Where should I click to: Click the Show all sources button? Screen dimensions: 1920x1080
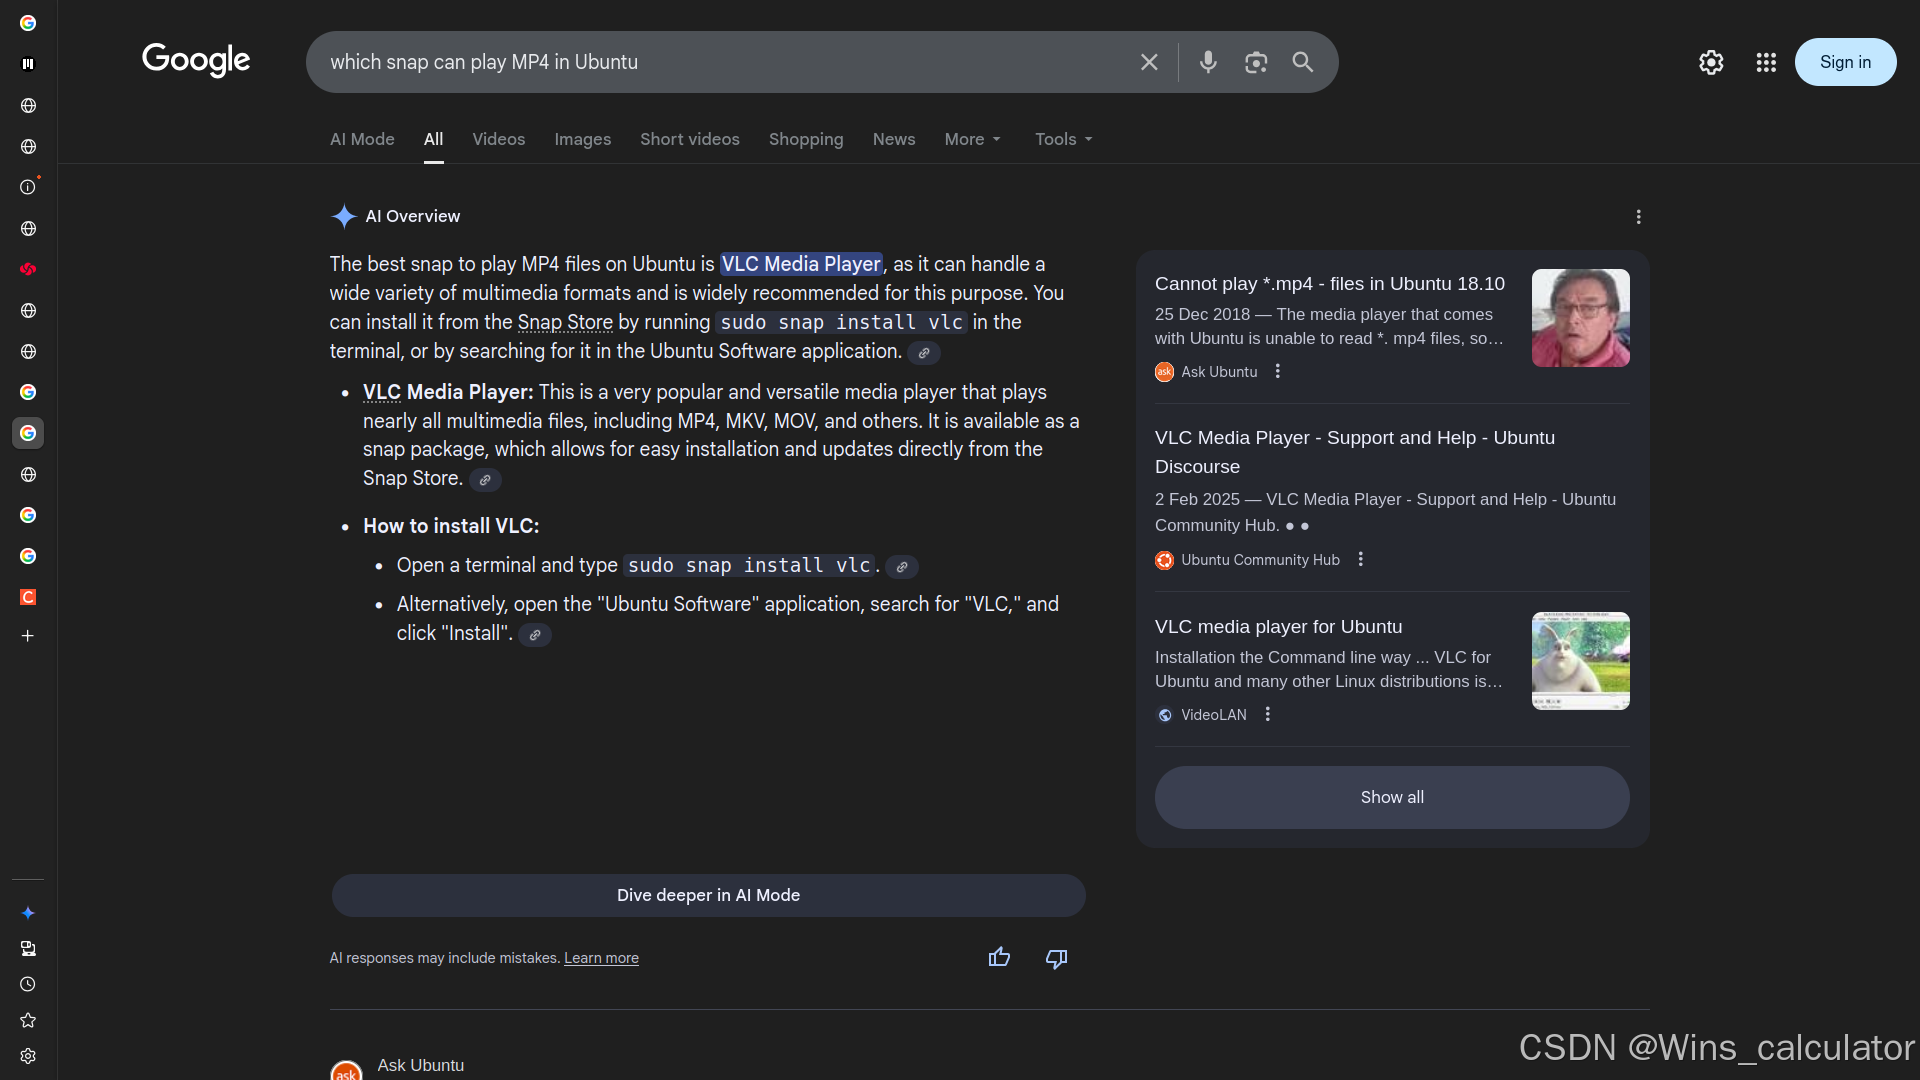pyautogui.click(x=1391, y=797)
